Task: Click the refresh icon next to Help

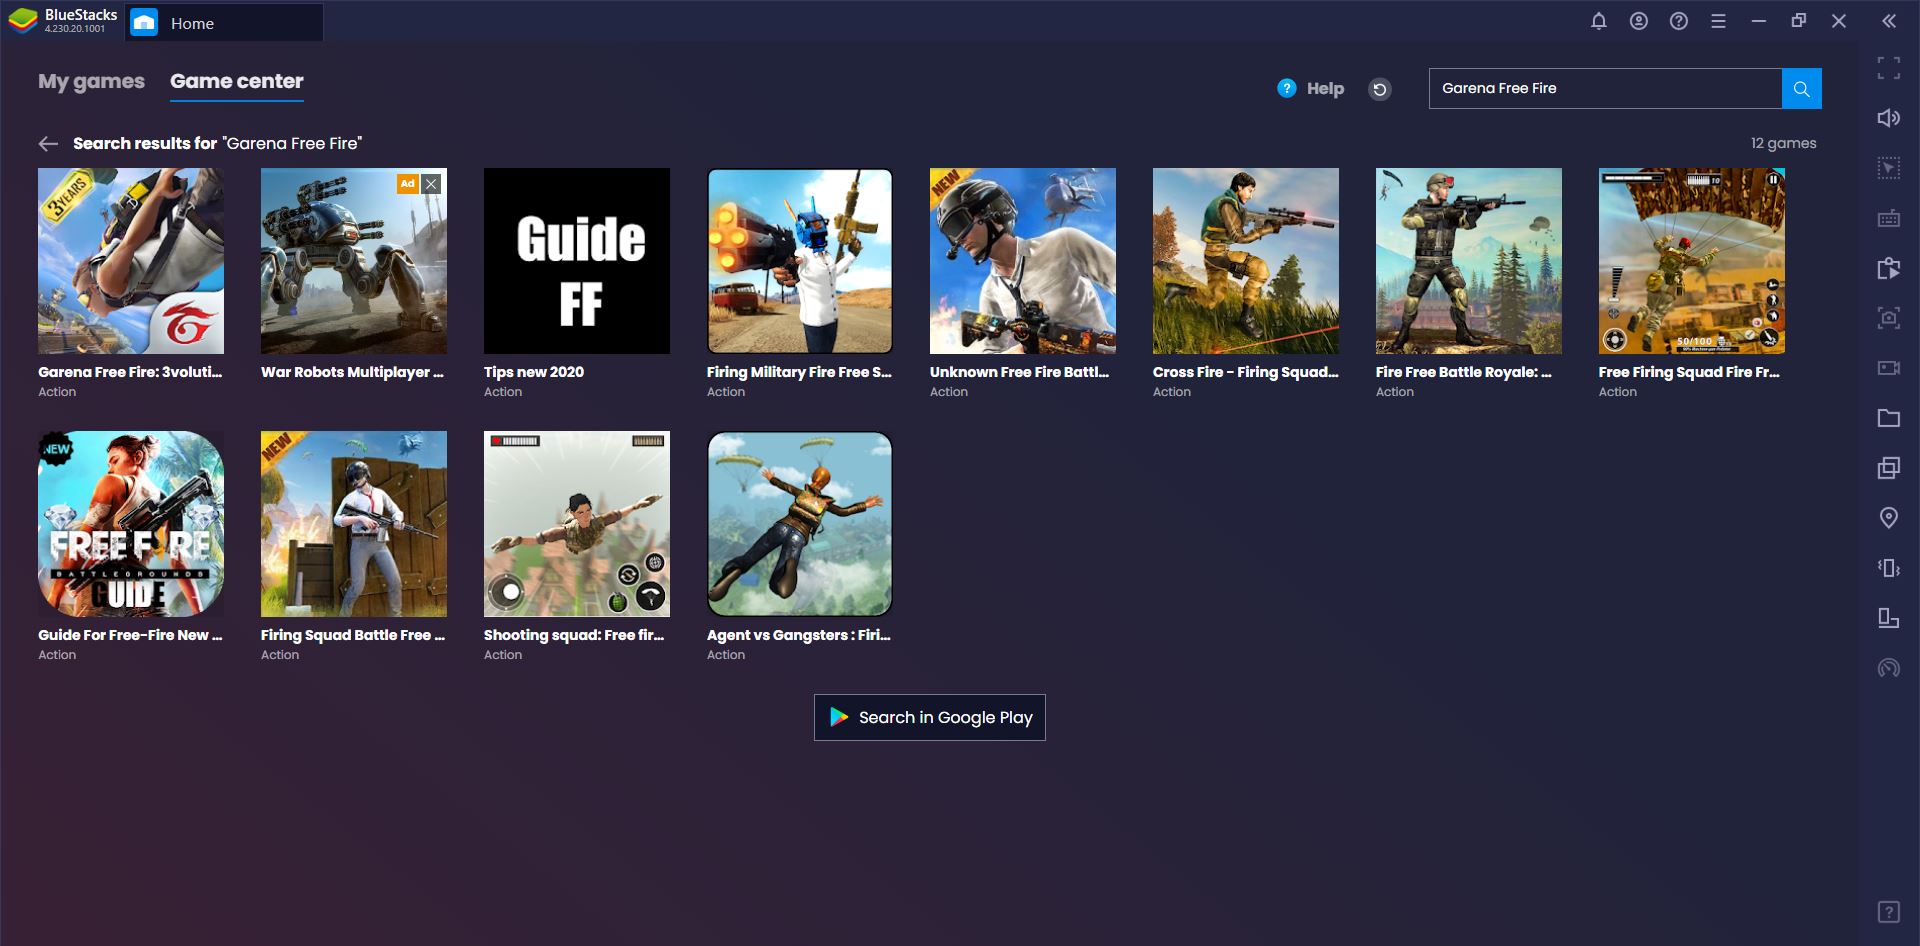Action: pos(1380,89)
